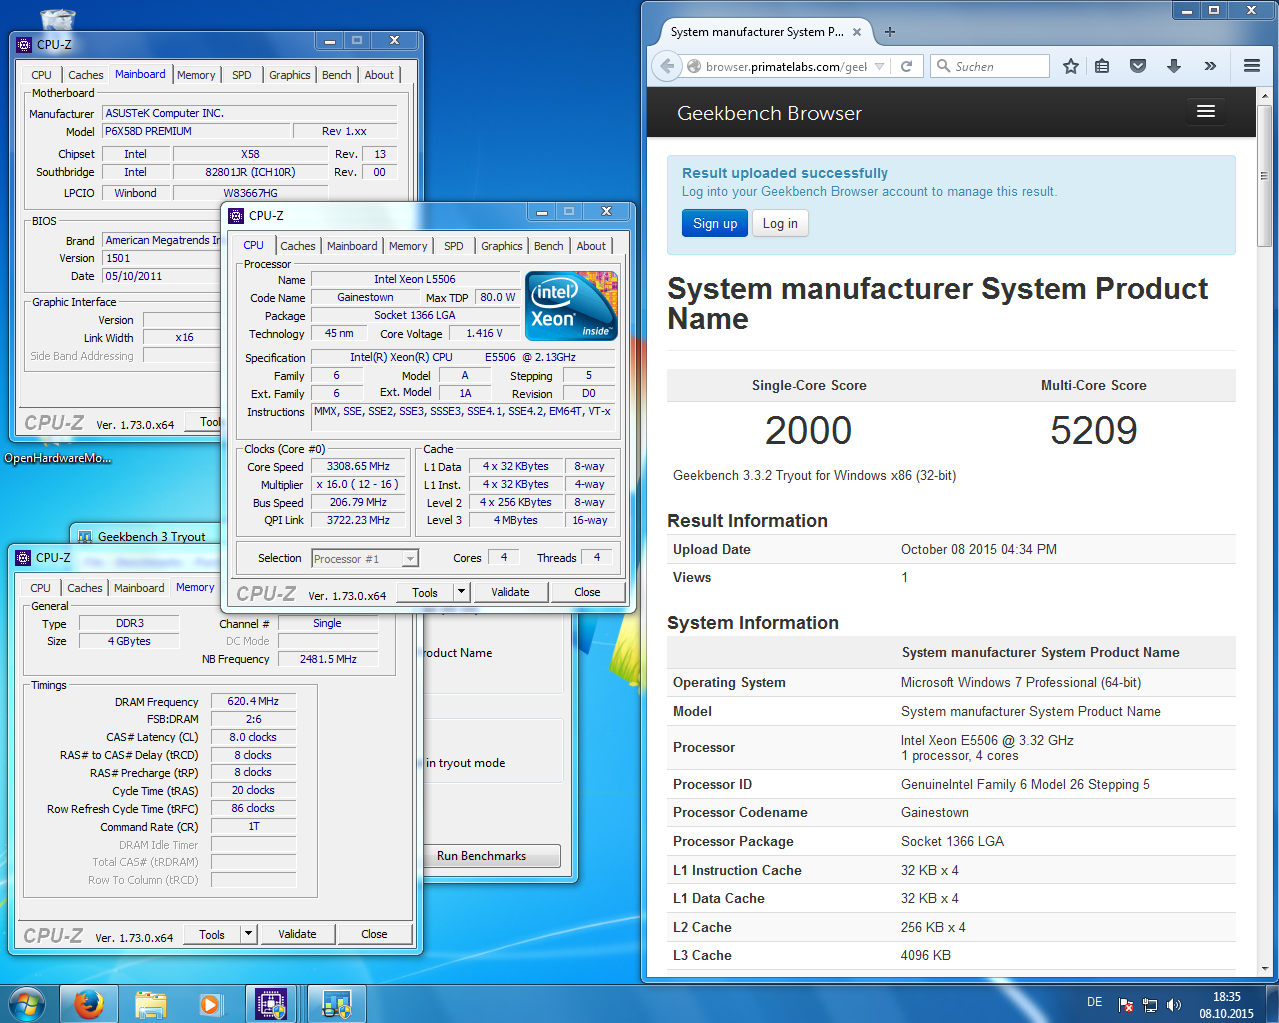This screenshot has width=1279, height=1023.
Task: Show more Firefox toolbar tools
Action: [x=1210, y=66]
